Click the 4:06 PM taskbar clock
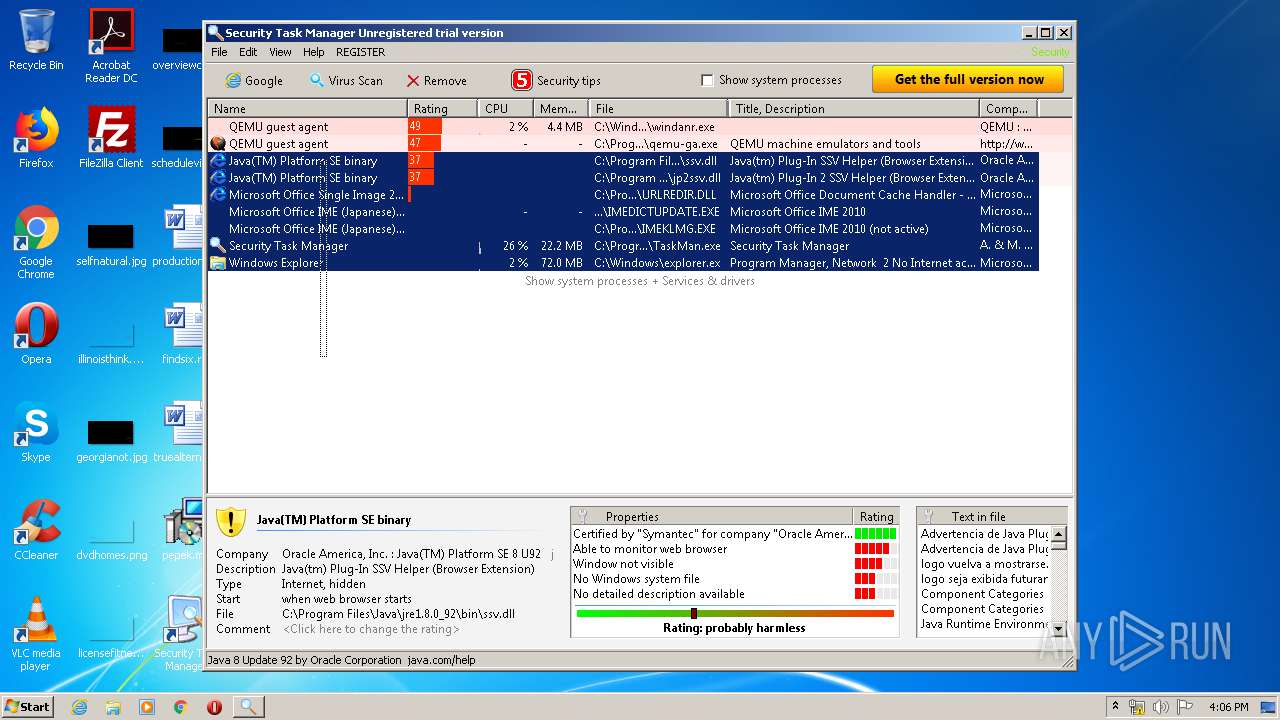 (1228, 707)
